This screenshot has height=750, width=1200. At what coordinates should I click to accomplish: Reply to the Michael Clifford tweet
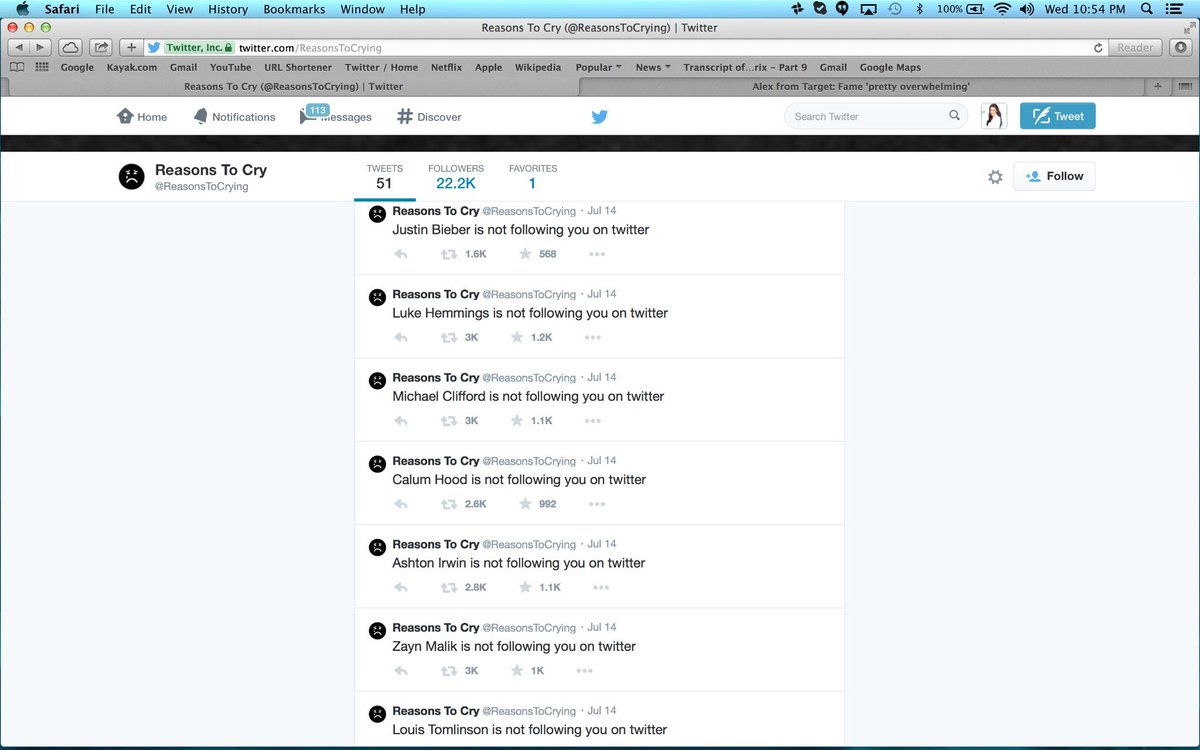click(401, 421)
